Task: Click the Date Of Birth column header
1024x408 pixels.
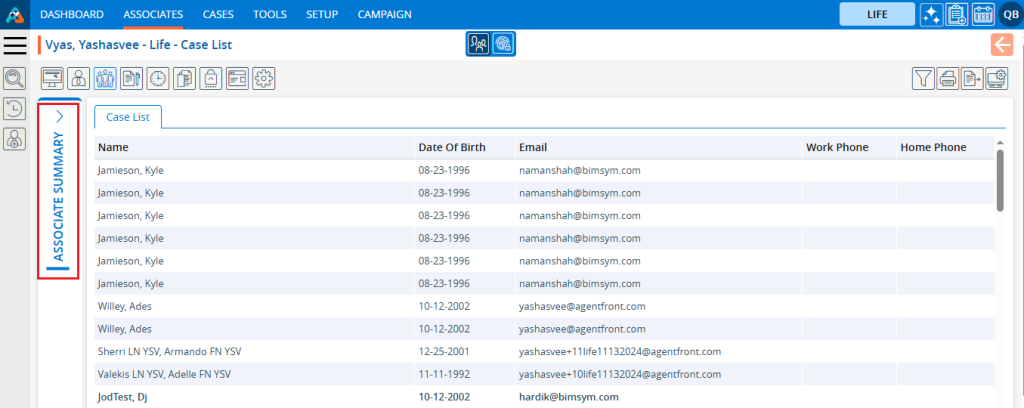Action: [x=451, y=147]
